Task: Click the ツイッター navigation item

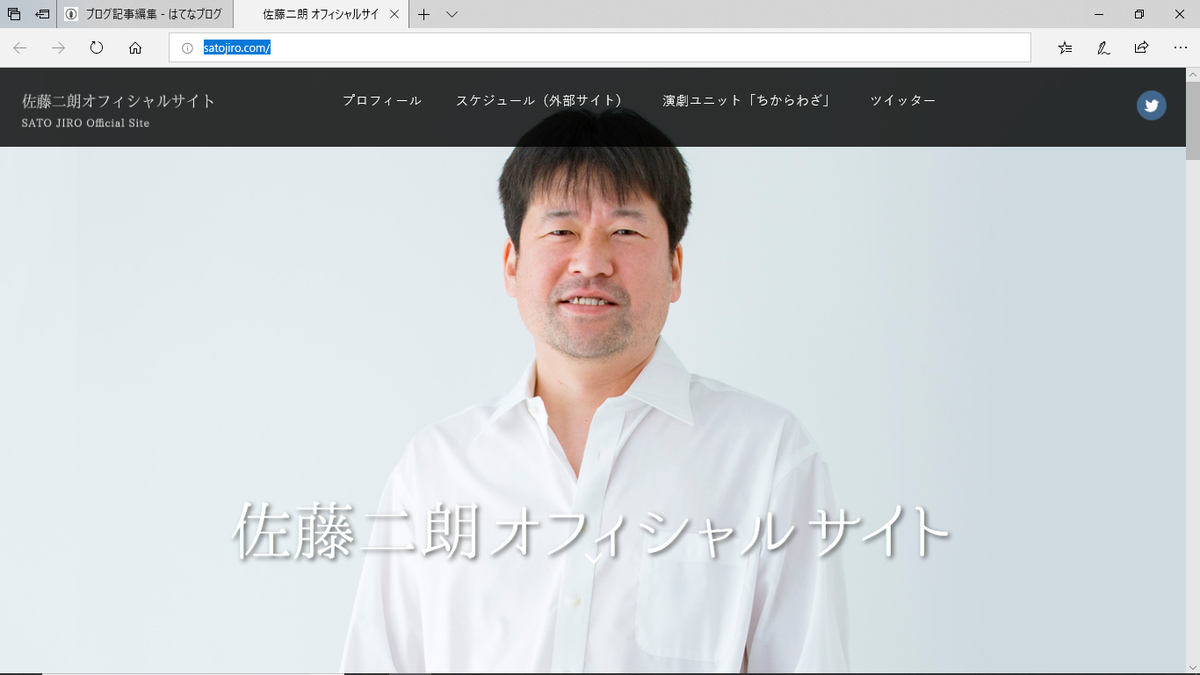Action: [x=903, y=100]
